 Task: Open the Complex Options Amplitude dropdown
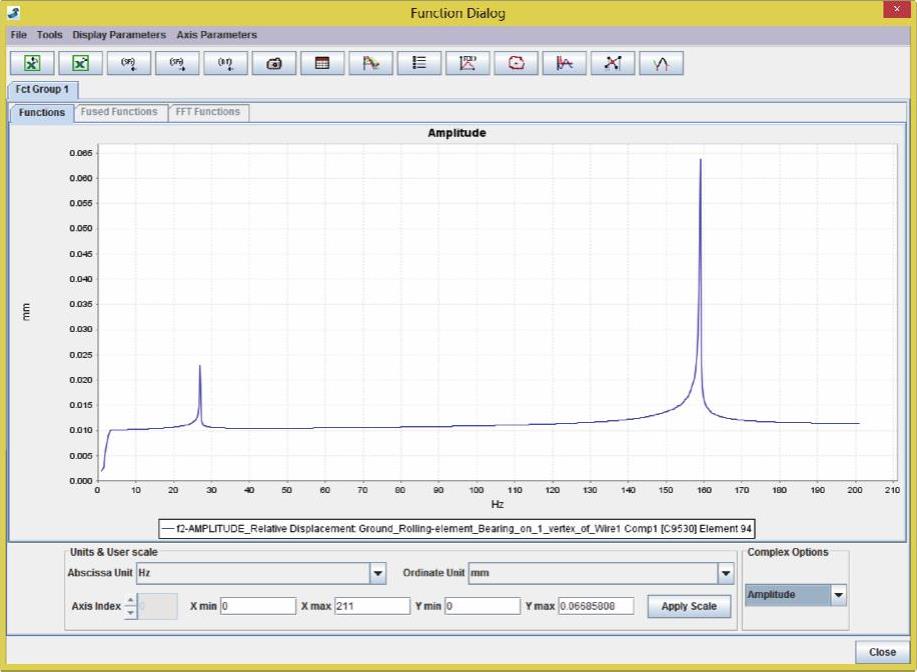tap(838, 595)
